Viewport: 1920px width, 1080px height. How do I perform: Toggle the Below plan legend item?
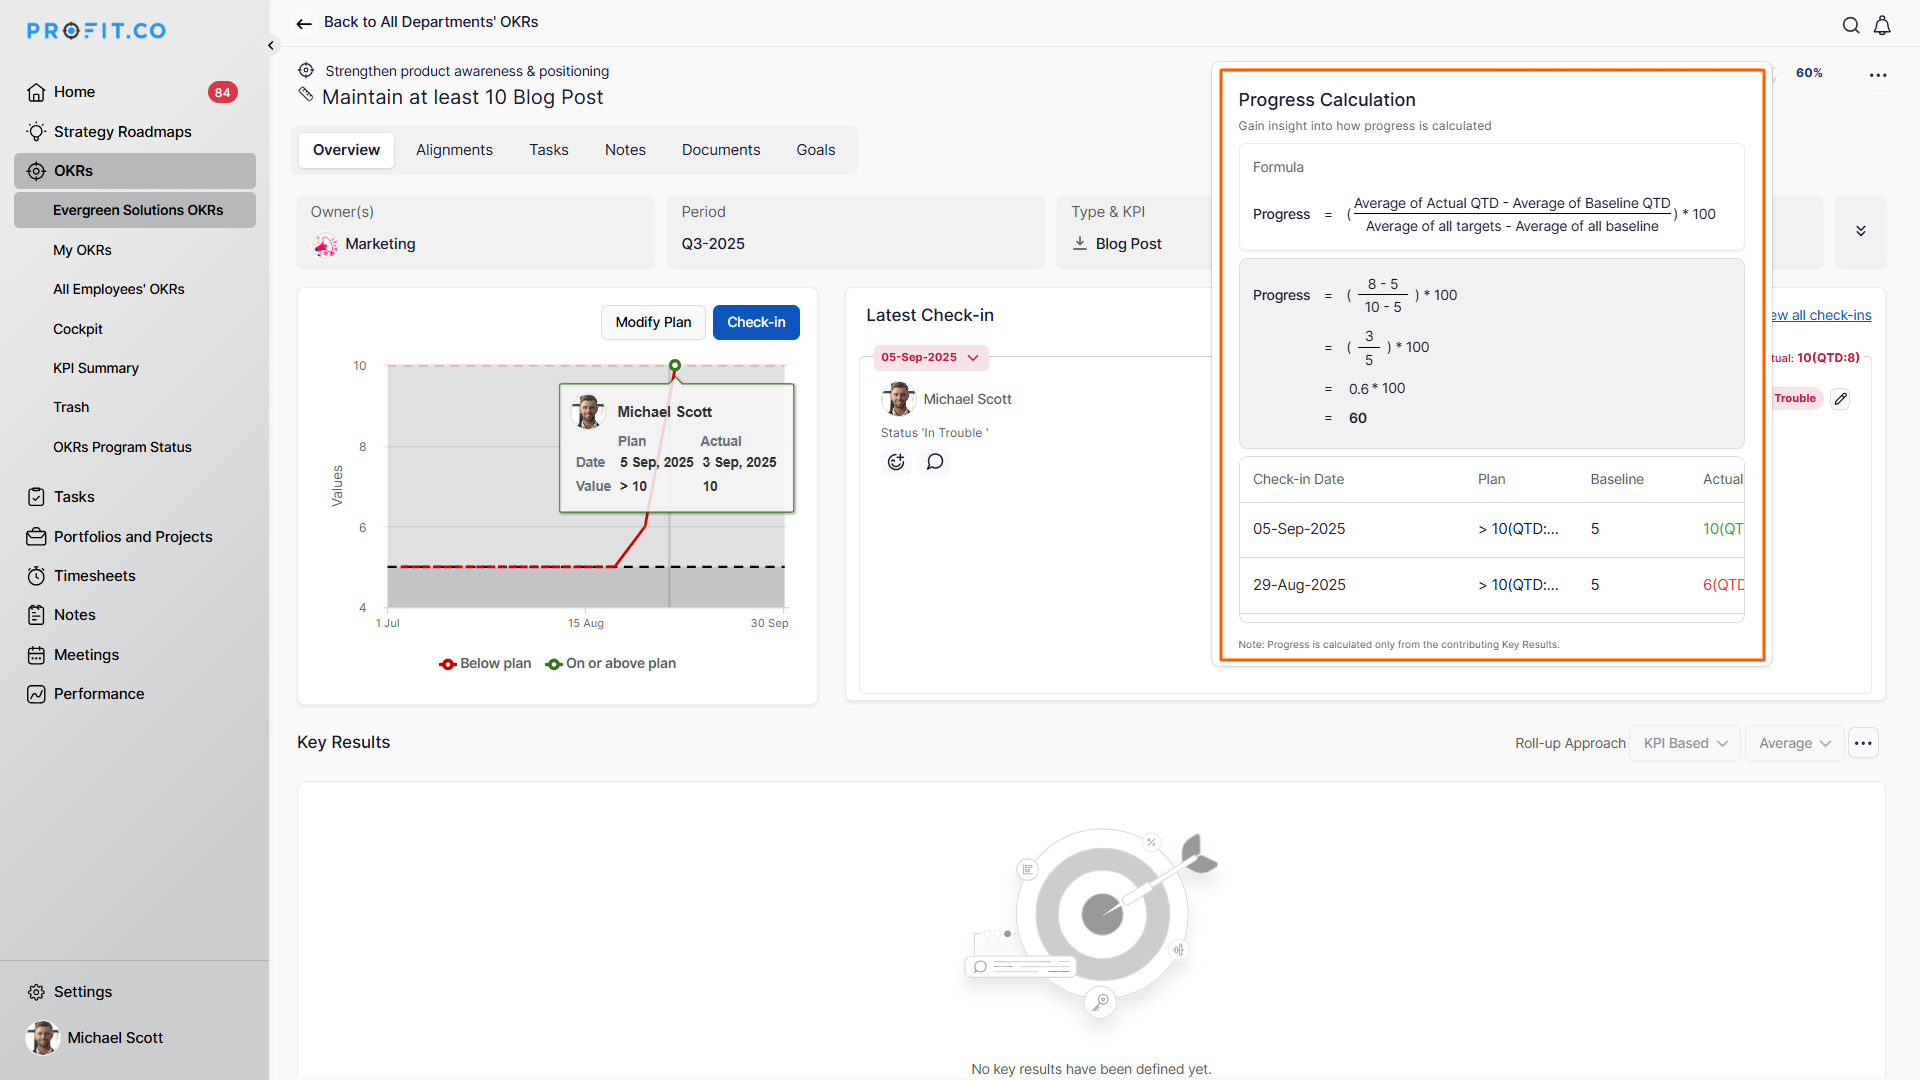point(486,664)
